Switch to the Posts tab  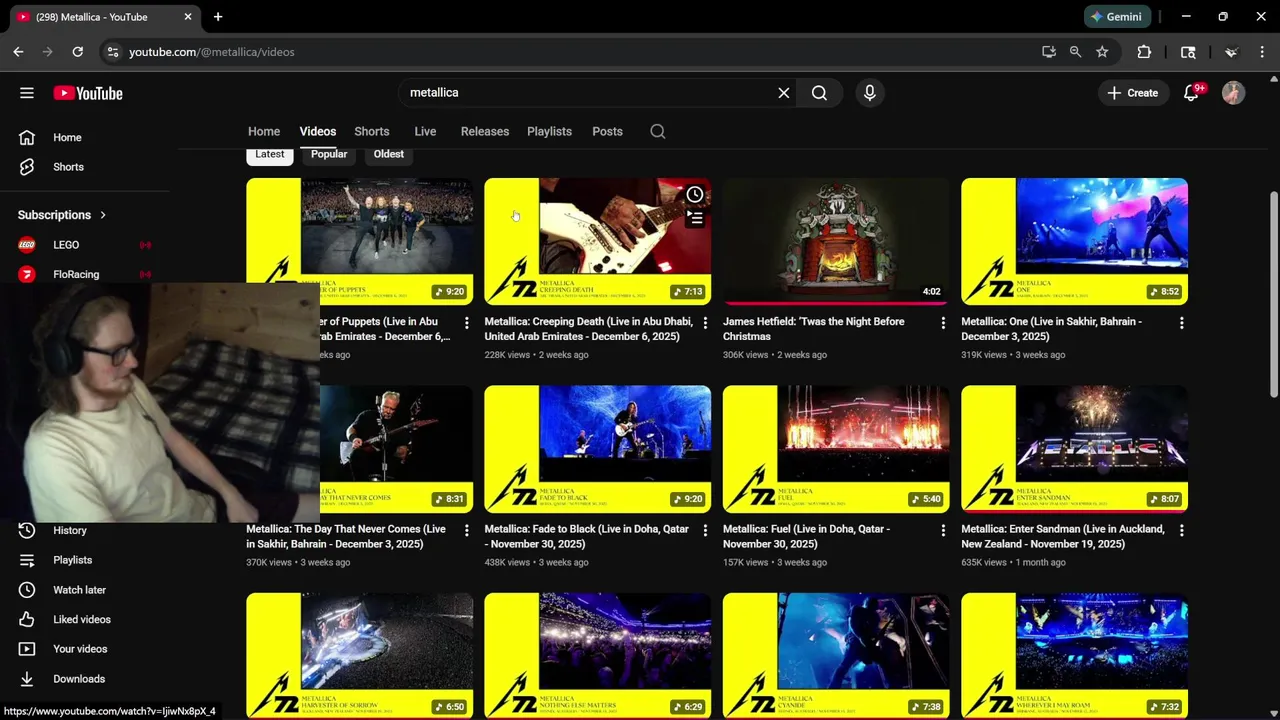(x=607, y=132)
